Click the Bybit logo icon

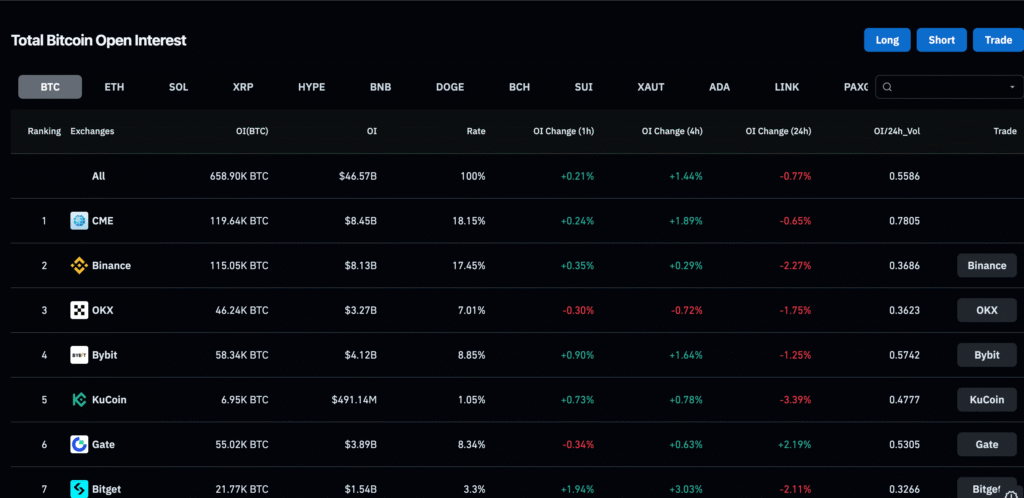79,355
